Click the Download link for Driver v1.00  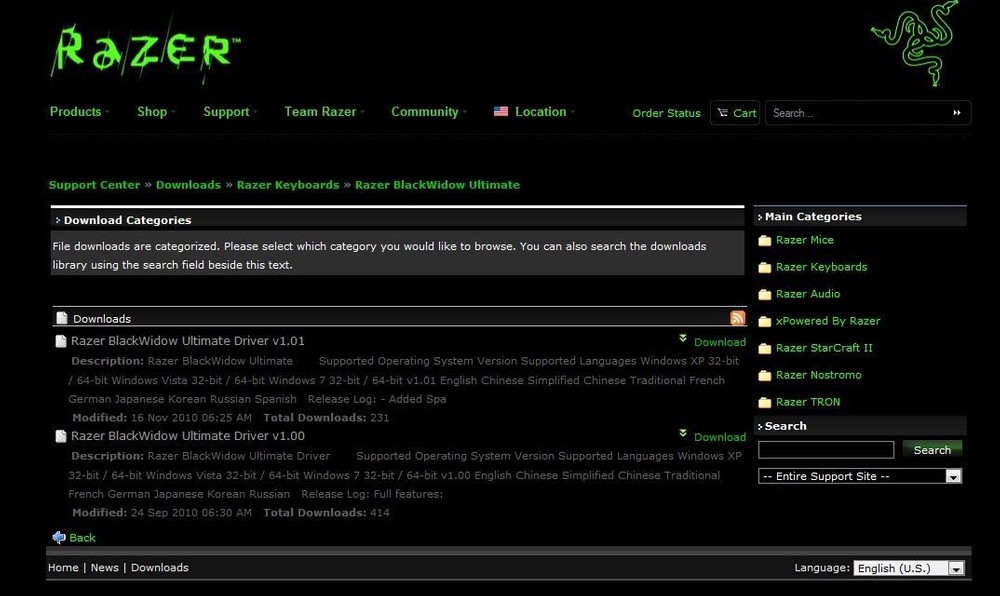720,437
